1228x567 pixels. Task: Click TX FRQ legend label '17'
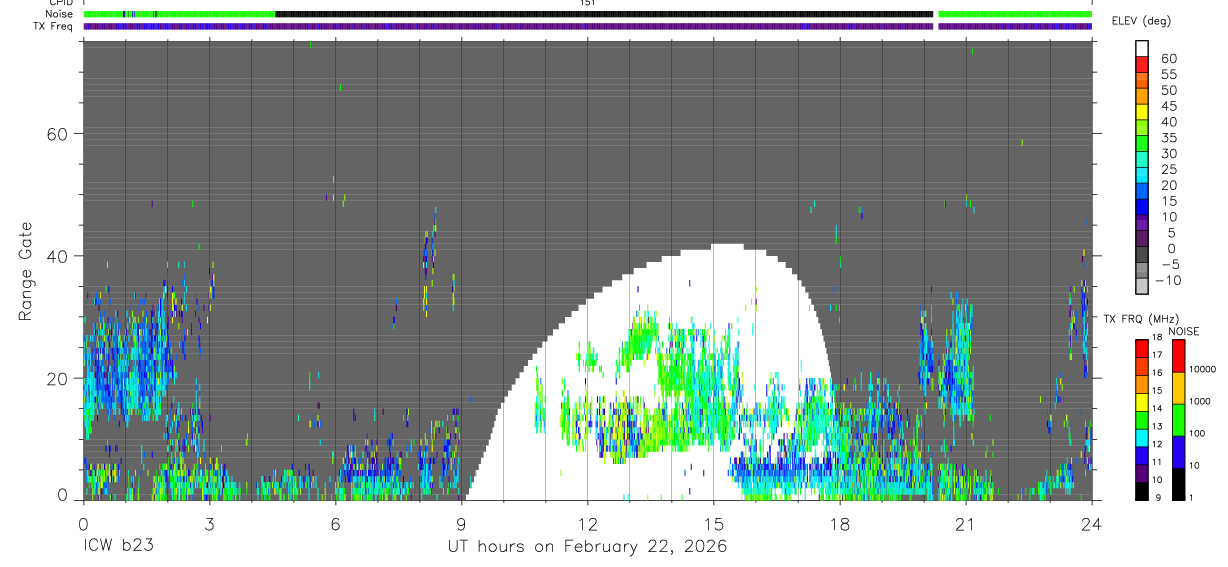[x=1157, y=356]
